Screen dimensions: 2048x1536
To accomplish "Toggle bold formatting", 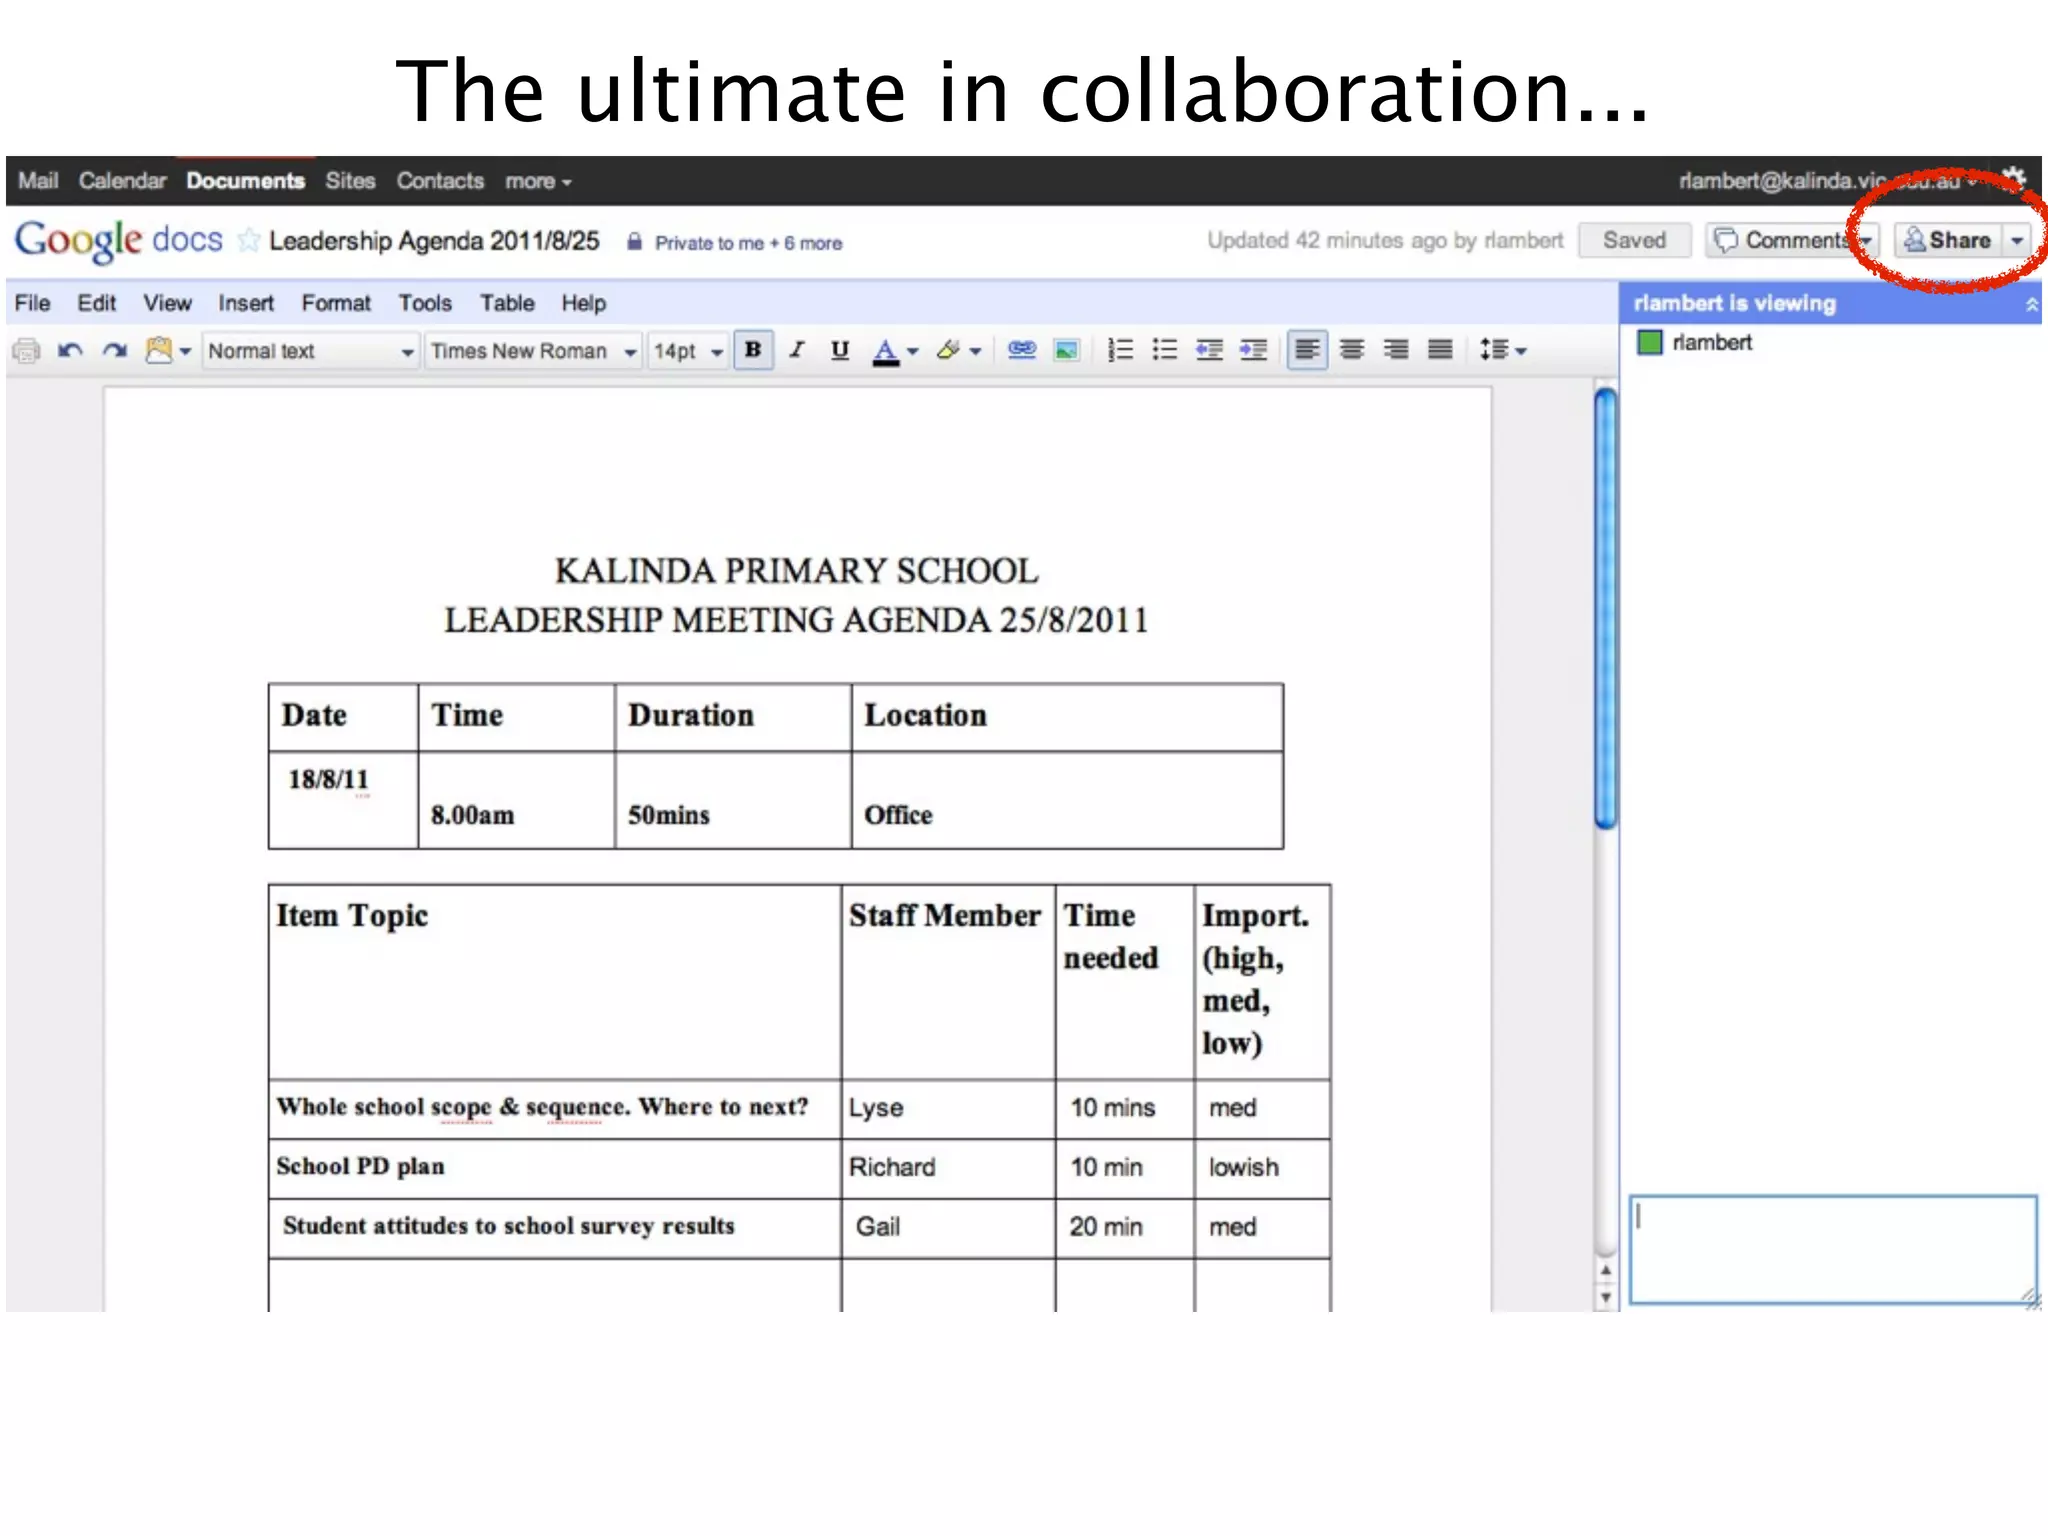I will 753,350.
